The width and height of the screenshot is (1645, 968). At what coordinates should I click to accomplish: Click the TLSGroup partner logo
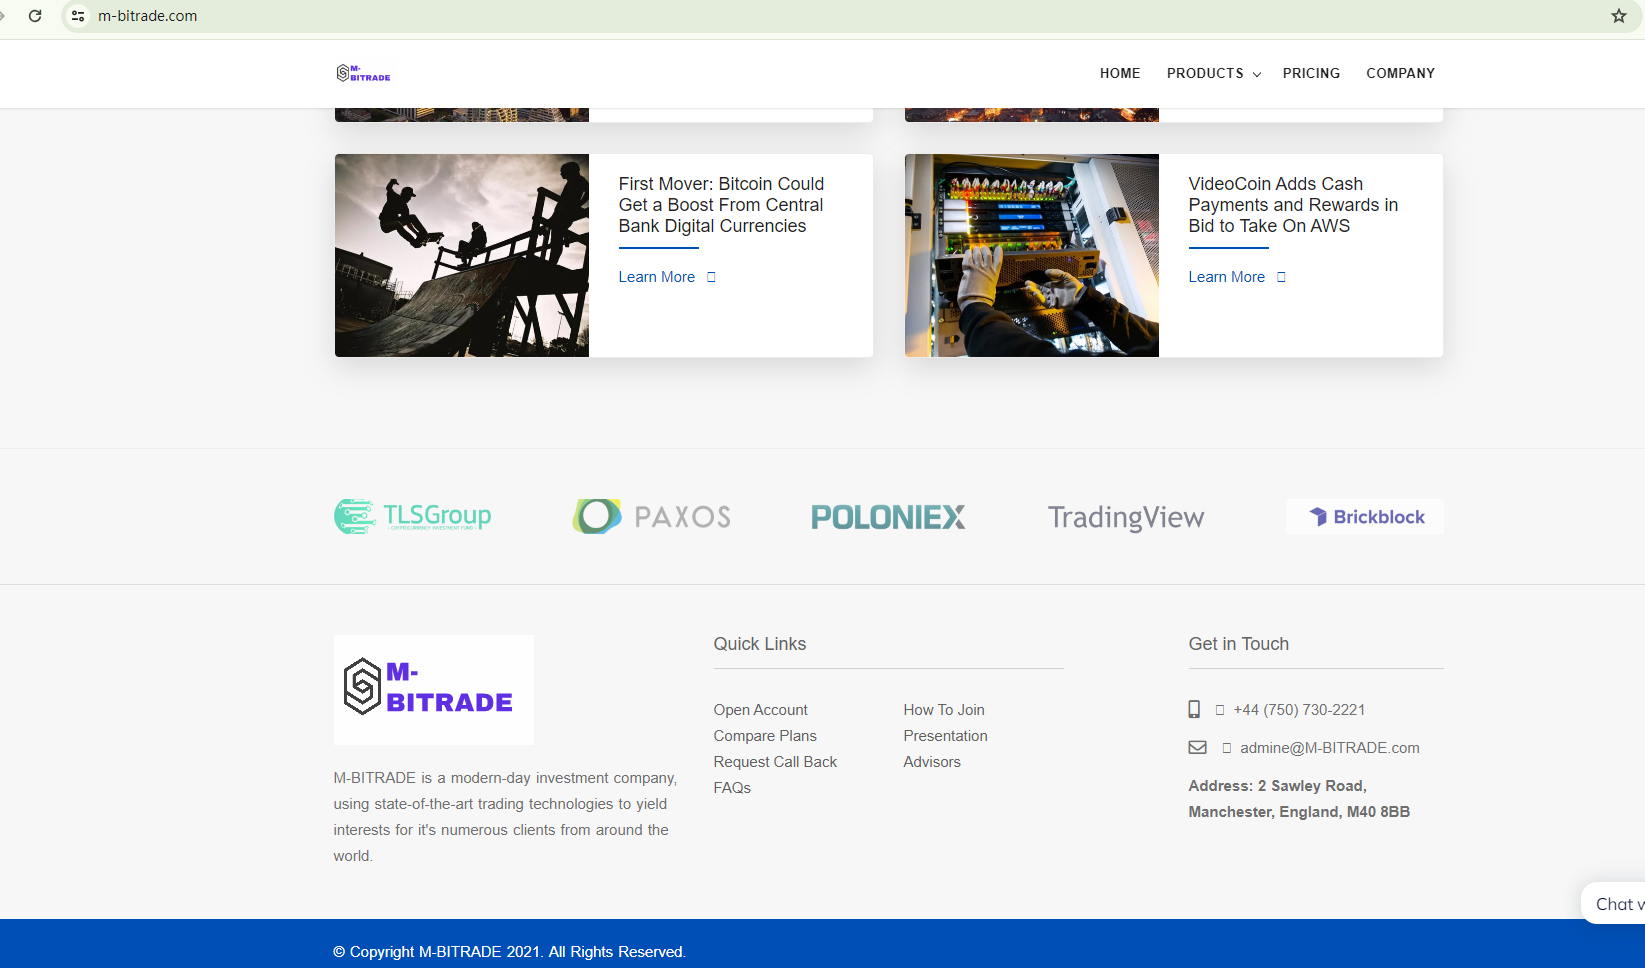413,517
